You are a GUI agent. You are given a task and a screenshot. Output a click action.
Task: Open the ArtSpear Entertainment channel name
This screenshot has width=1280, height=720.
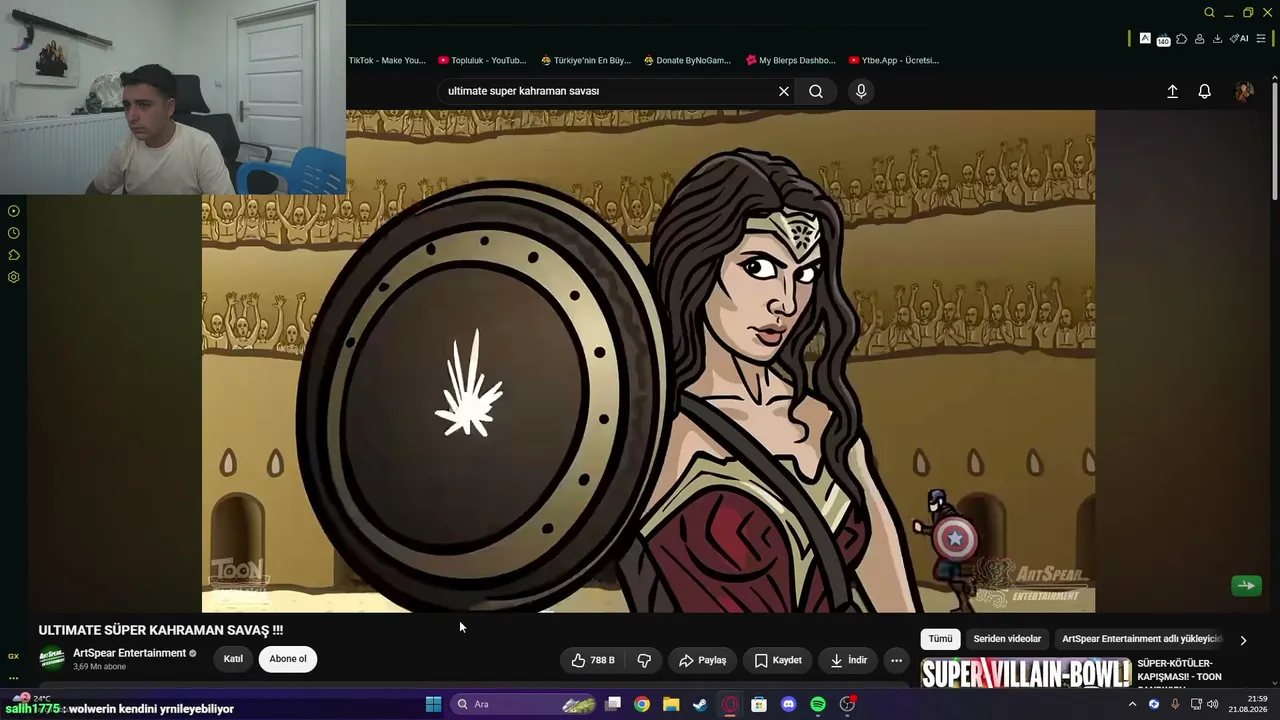pos(130,653)
